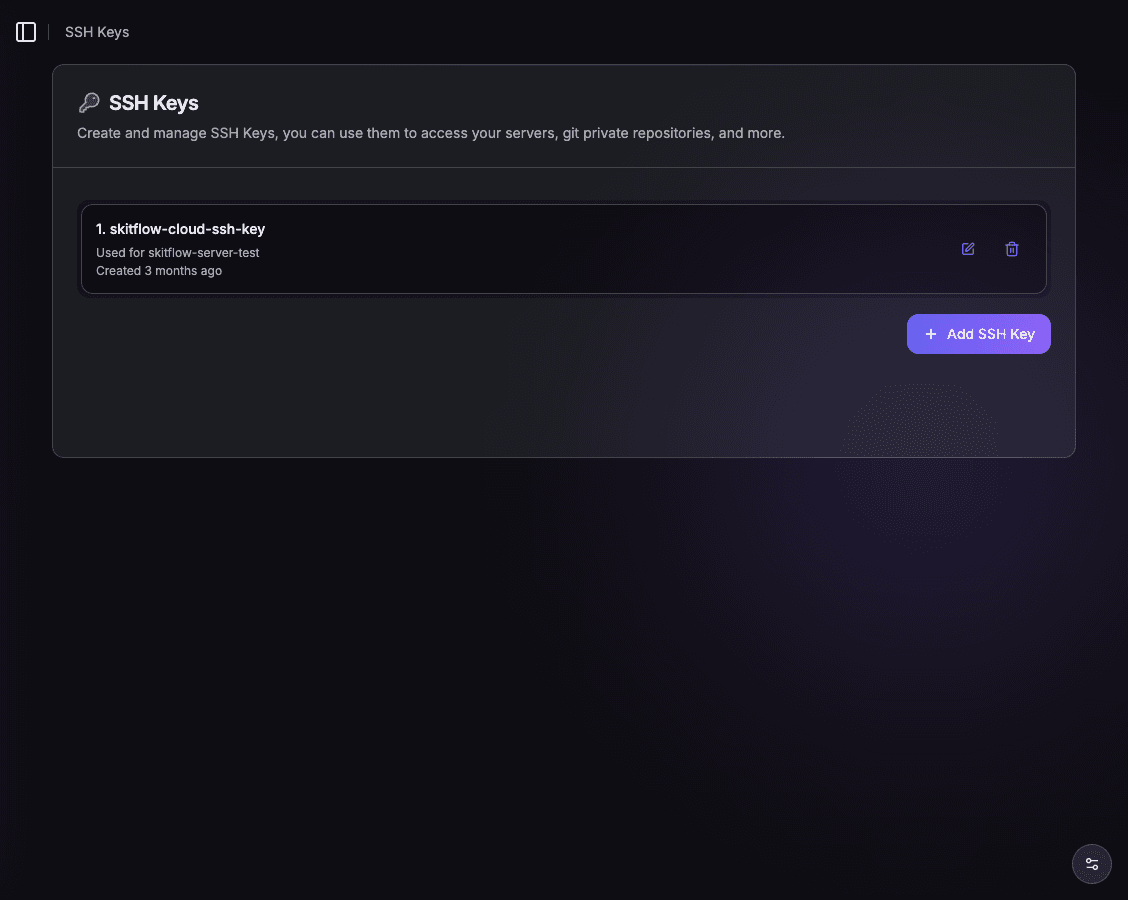Edit the skitflow-cloud-ssh-key entry

click(968, 249)
